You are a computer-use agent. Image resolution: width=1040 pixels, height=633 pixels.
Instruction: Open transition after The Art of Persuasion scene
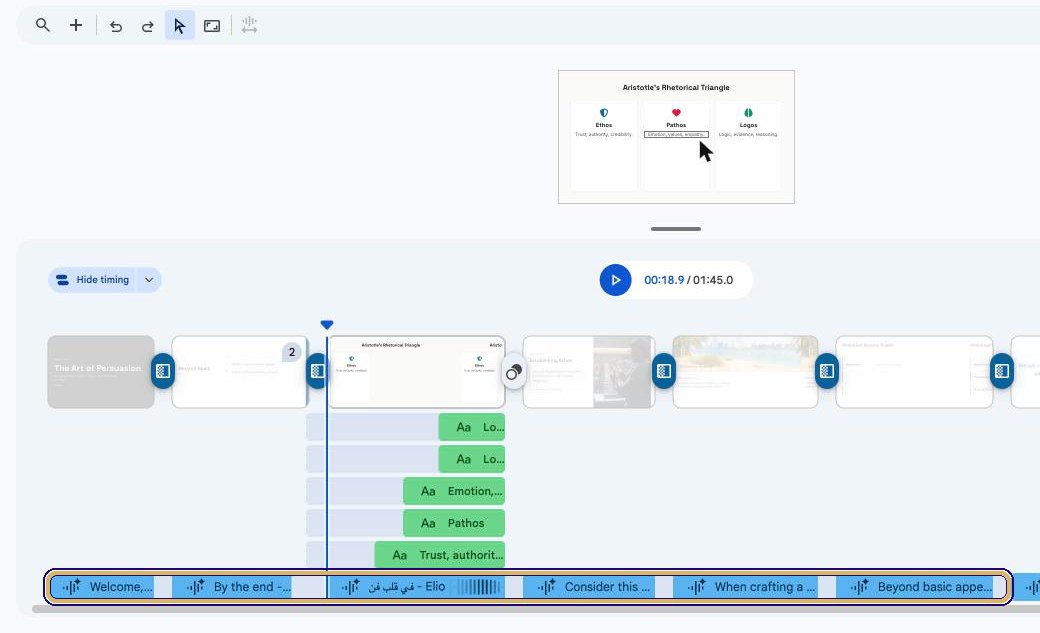coord(163,371)
